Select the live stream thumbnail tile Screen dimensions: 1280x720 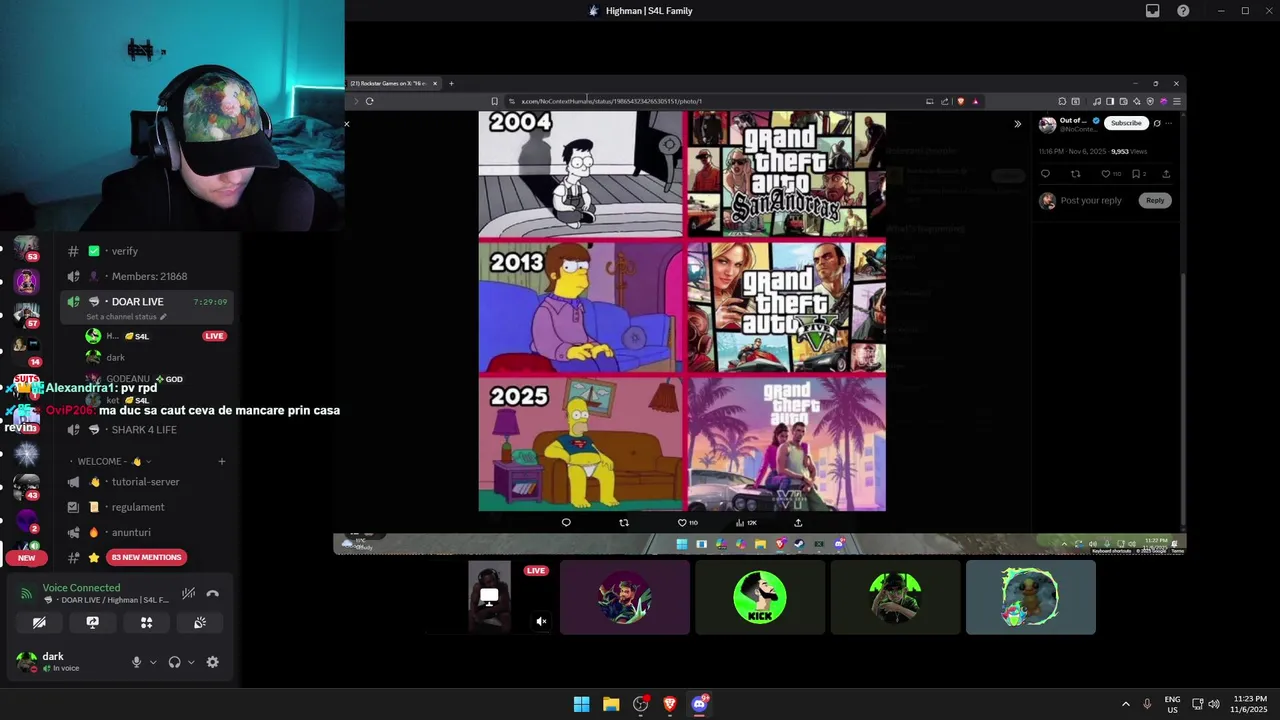coord(490,597)
